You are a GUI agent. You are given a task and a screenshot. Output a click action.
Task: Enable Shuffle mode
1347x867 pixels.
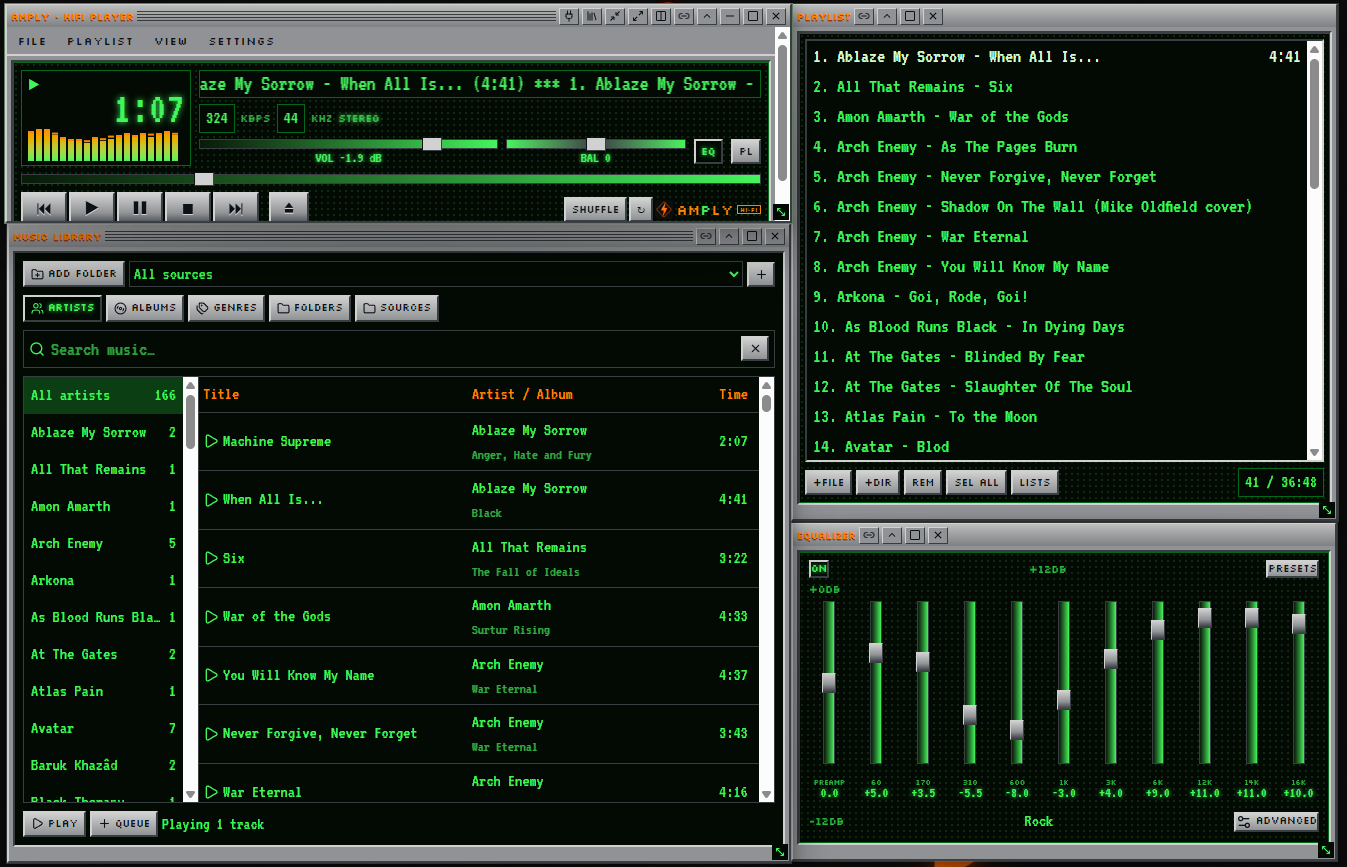pos(595,209)
